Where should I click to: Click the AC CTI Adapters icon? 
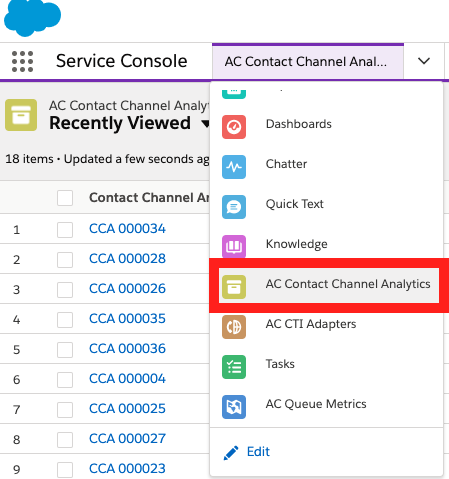click(x=234, y=327)
